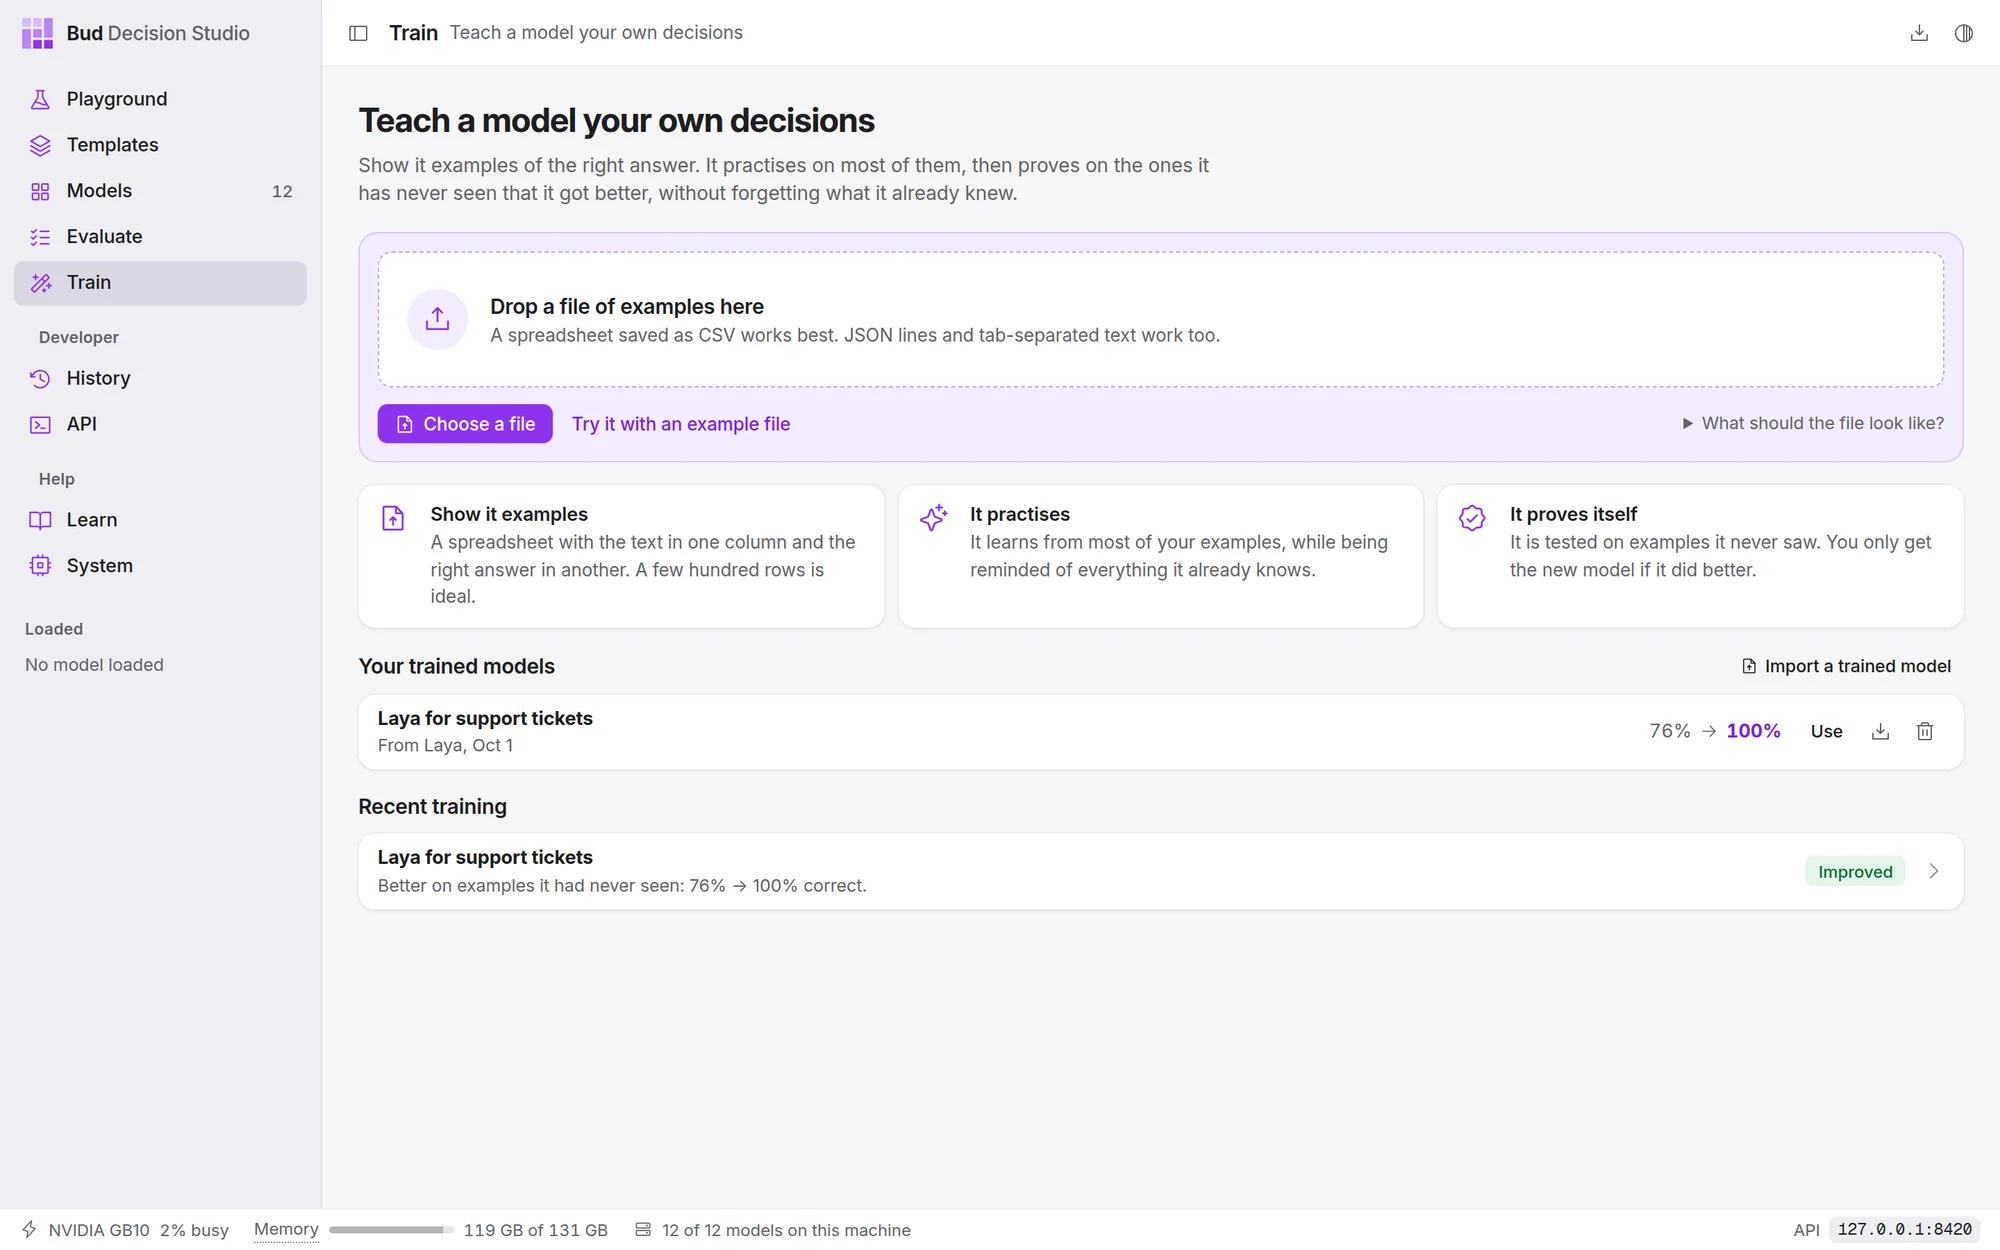Image resolution: width=2000 pixels, height=1250 pixels.
Task: Click the Models grid icon
Action: [40, 191]
